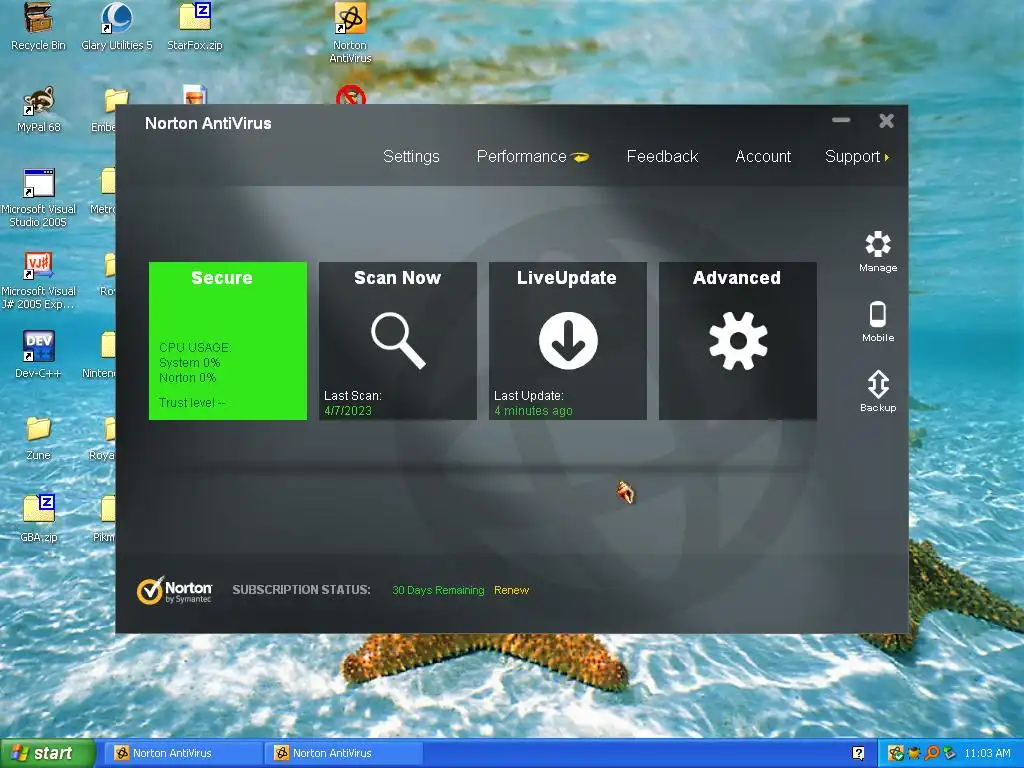This screenshot has height=768, width=1024.
Task: Click the last scan date 4/7/2023
Action: (348, 411)
